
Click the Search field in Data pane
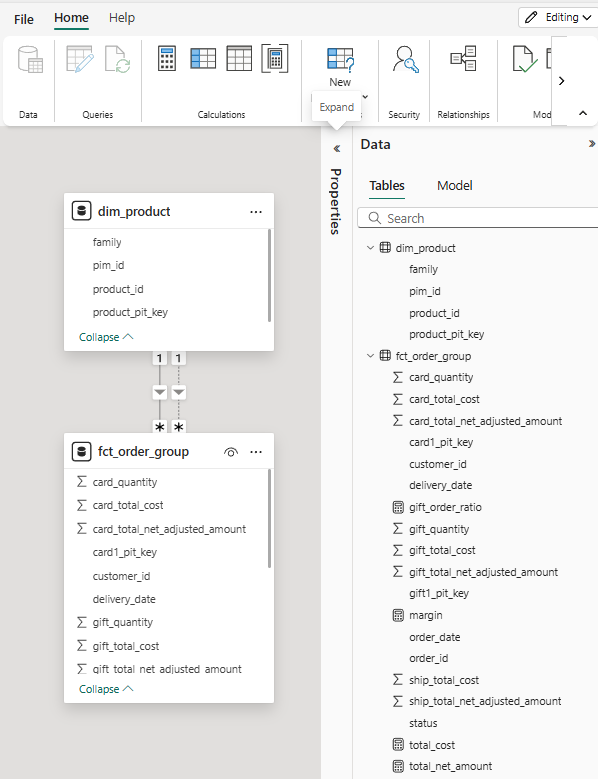point(478,219)
